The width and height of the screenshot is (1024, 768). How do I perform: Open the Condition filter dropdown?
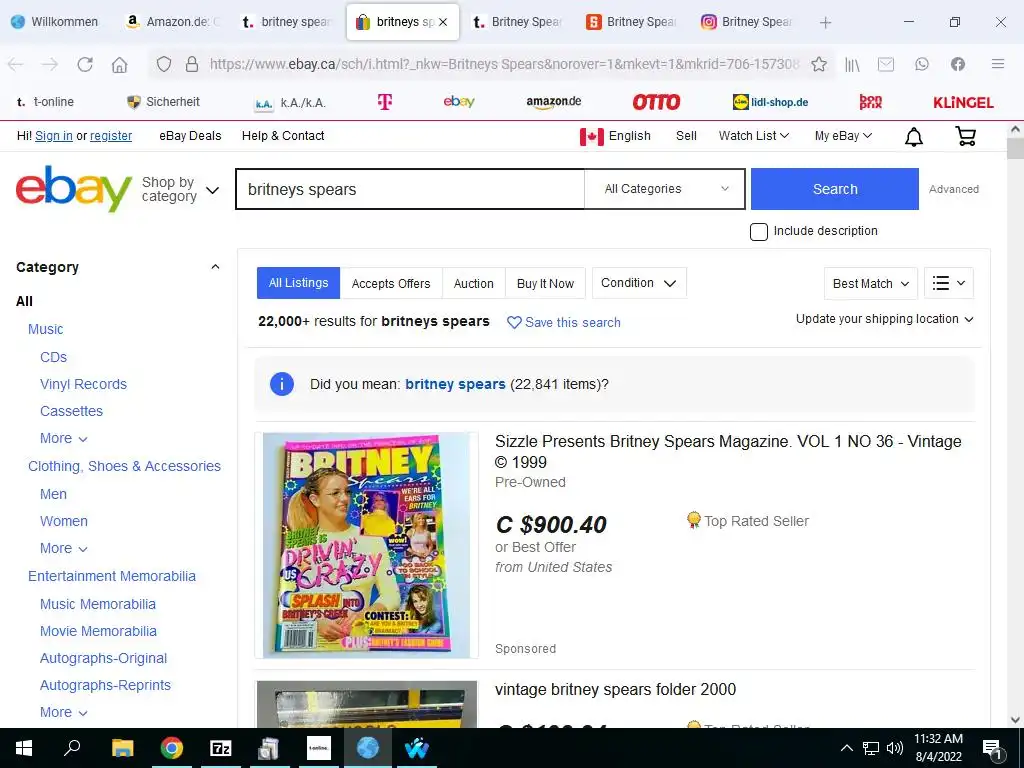[x=639, y=283]
